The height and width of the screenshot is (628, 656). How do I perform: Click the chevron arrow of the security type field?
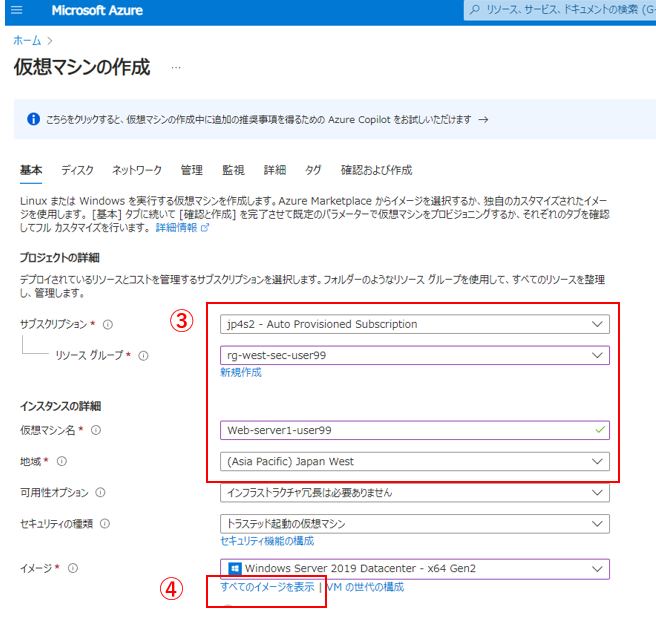point(597,524)
